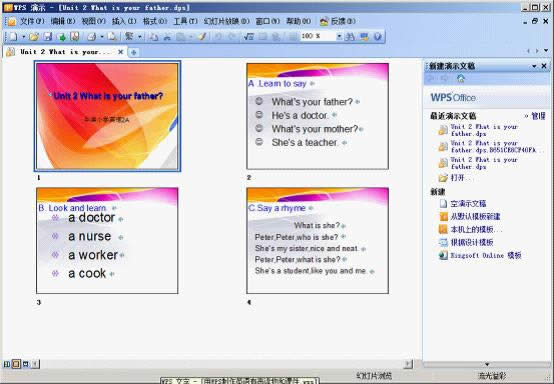This screenshot has height=384, width=554.
Task: Click the plus icon to add new tab
Action: click(x=134, y=52)
